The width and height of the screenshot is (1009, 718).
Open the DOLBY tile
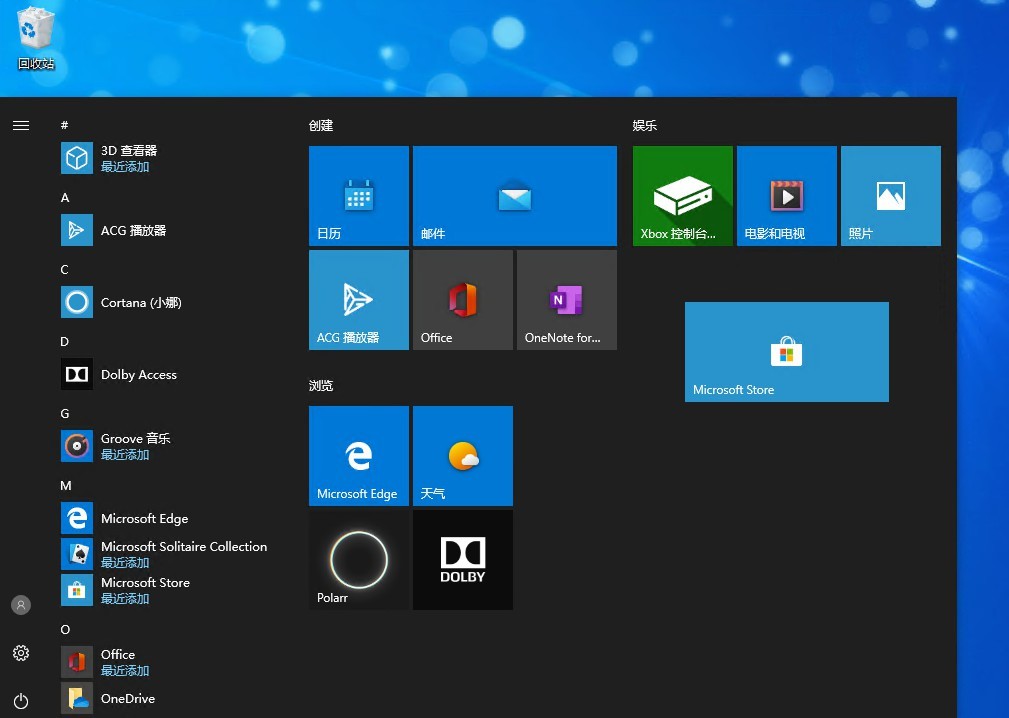[463, 560]
